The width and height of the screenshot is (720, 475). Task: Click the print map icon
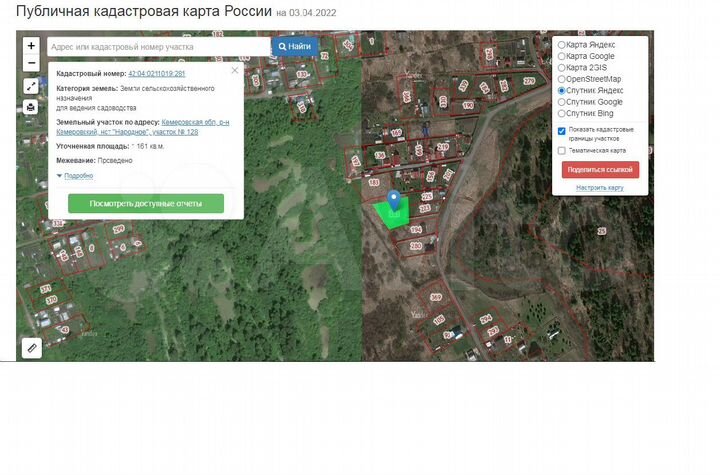pyautogui.click(x=32, y=107)
